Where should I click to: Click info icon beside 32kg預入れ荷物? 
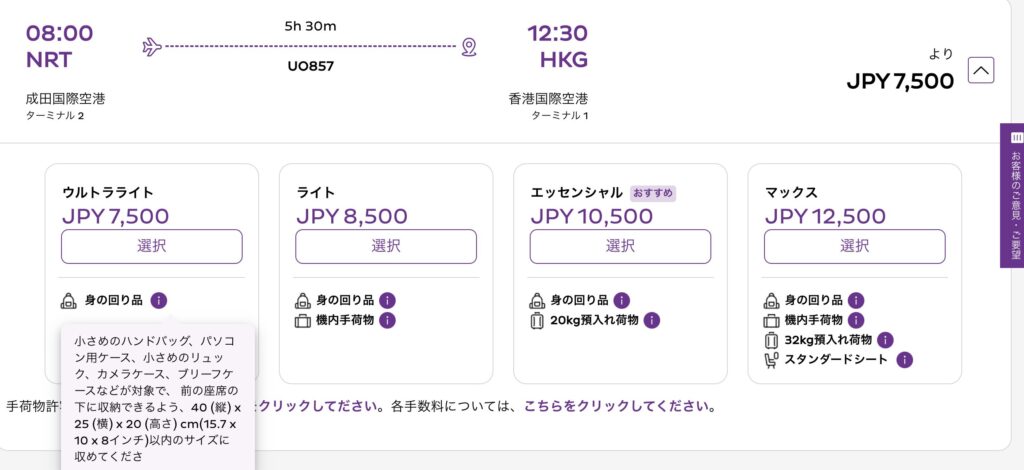point(885,340)
